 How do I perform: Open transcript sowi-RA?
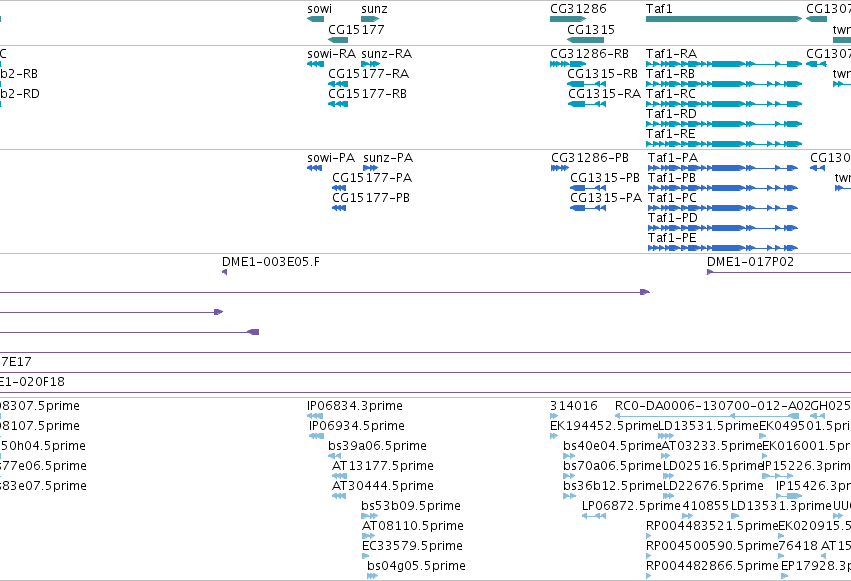332,54
